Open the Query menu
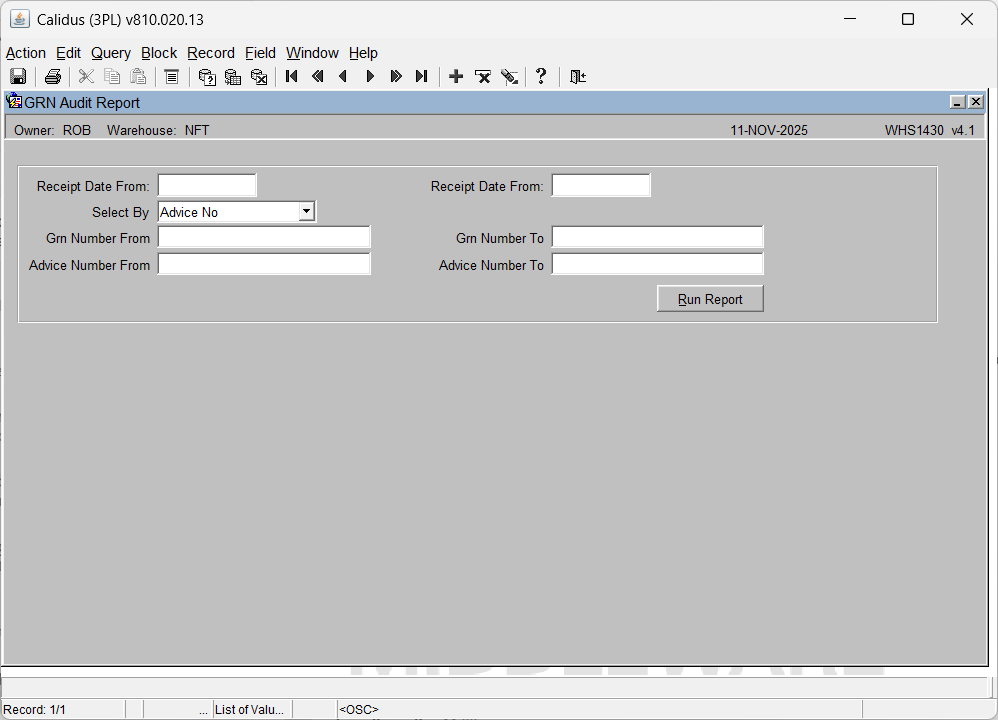 point(110,53)
